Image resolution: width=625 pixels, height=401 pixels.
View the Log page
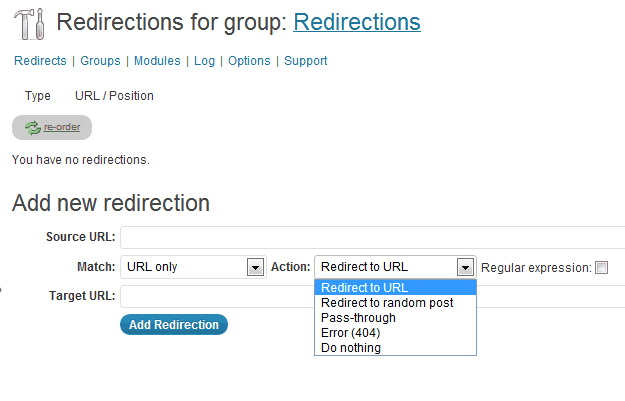(x=204, y=61)
